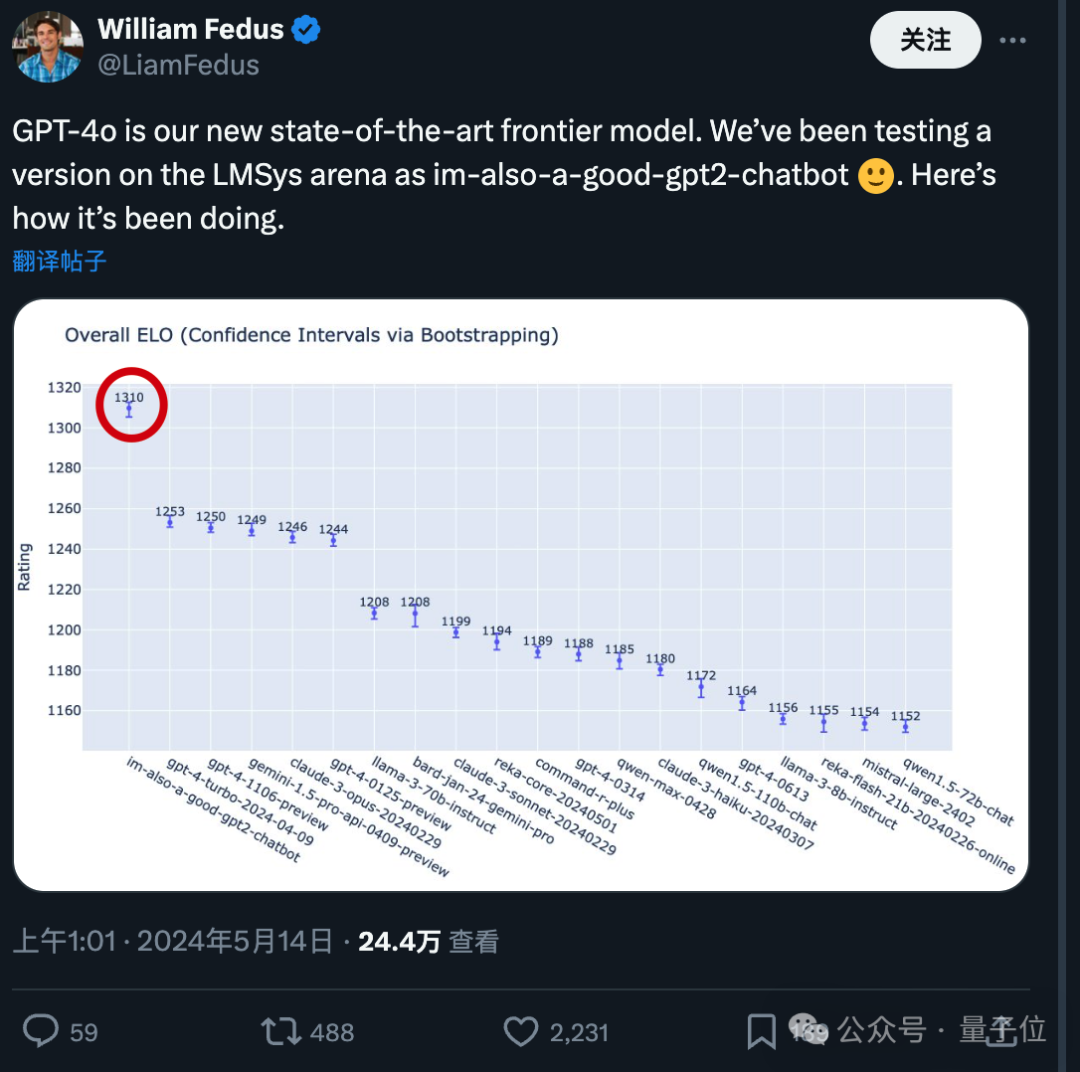
Task: View the 24.4万 查看 view count
Action: coord(428,941)
